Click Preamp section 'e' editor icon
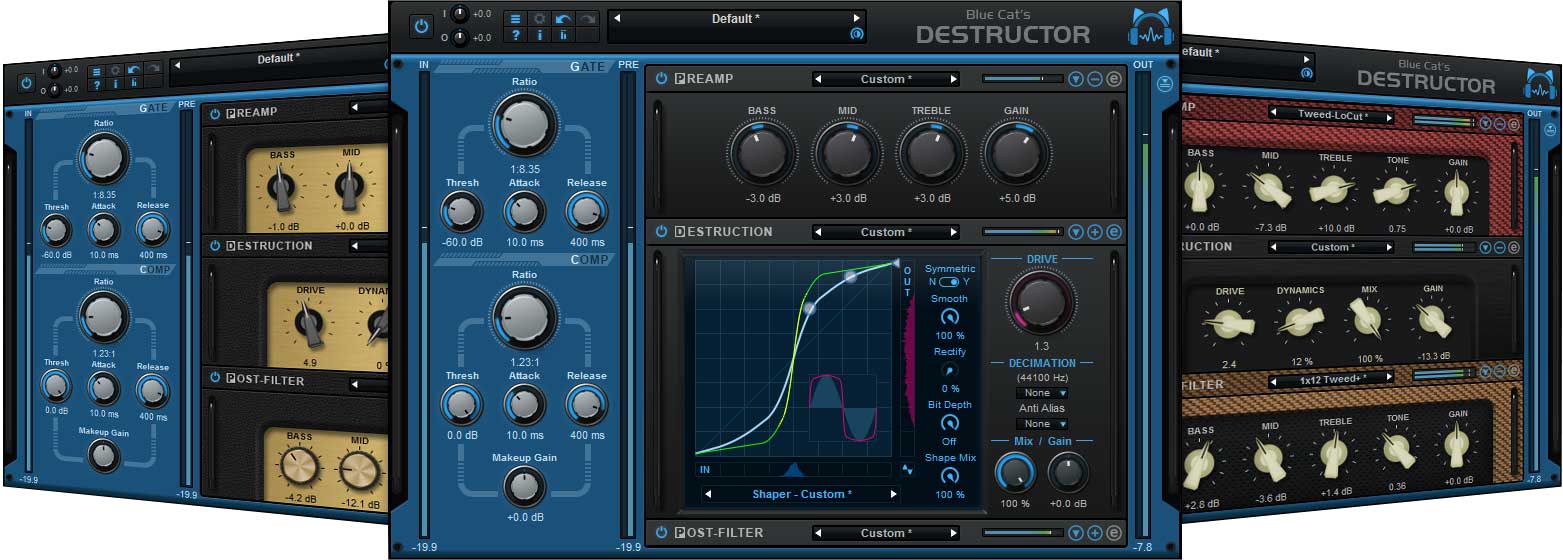Image resolution: width=1563 pixels, height=560 pixels. coord(1114,79)
